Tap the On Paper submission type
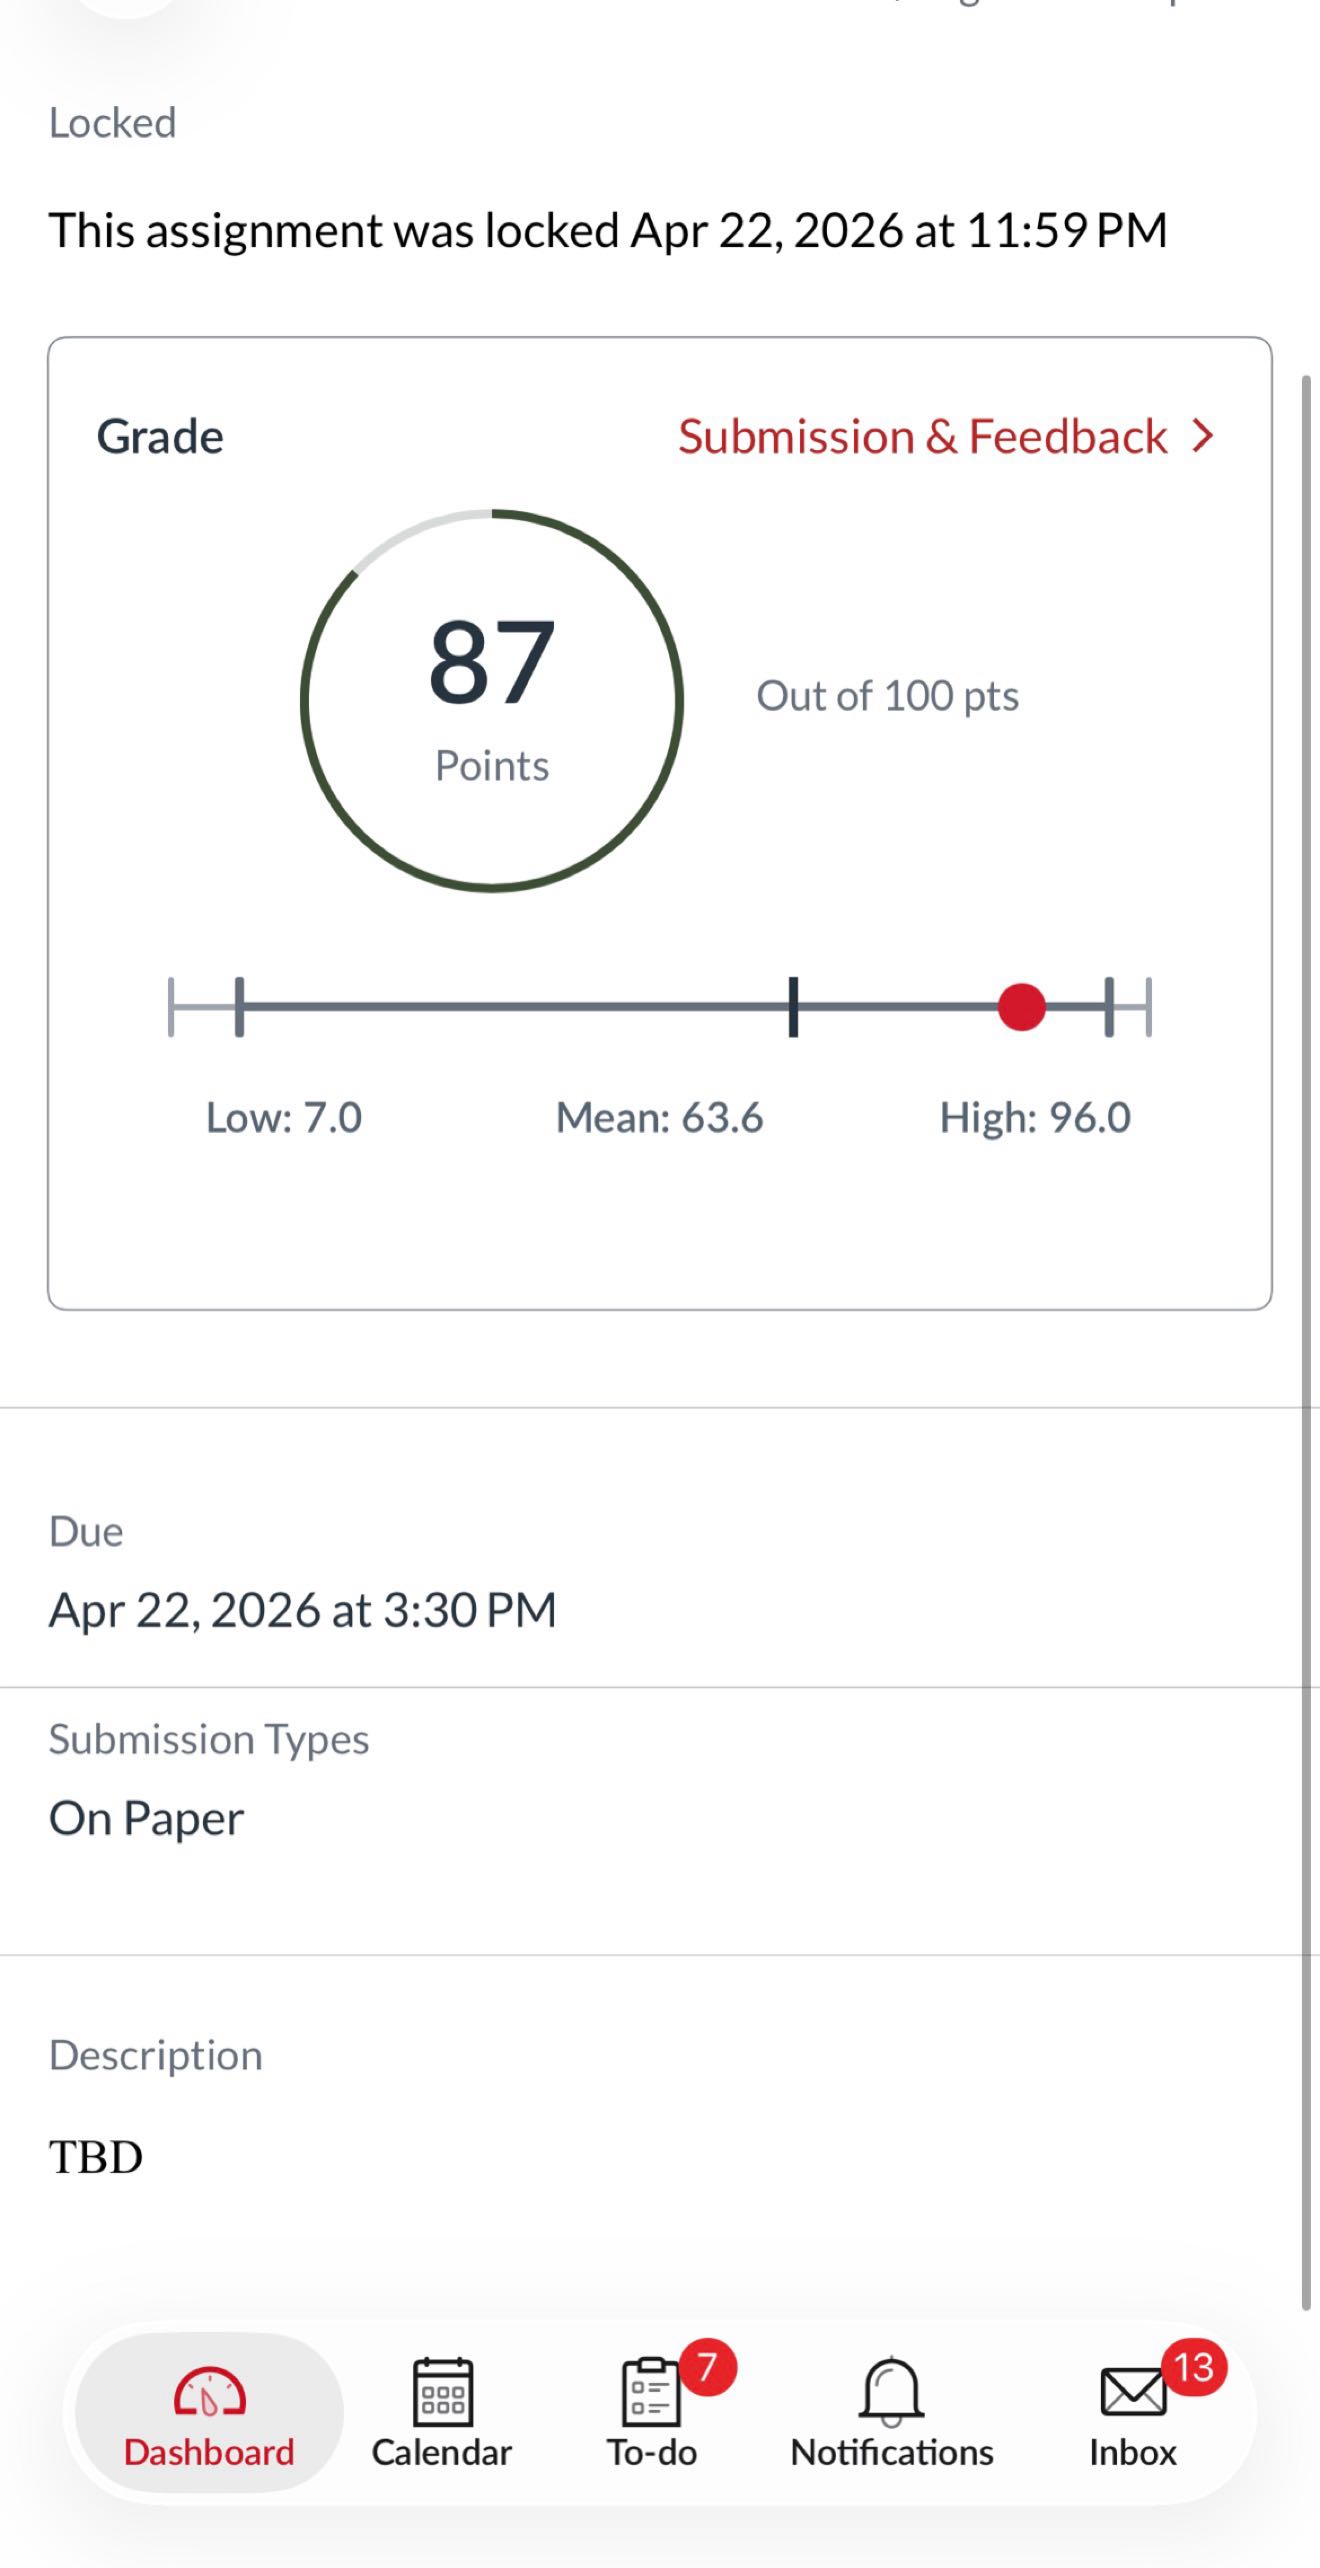This screenshot has height=2568, width=1320. [146, 1819]
